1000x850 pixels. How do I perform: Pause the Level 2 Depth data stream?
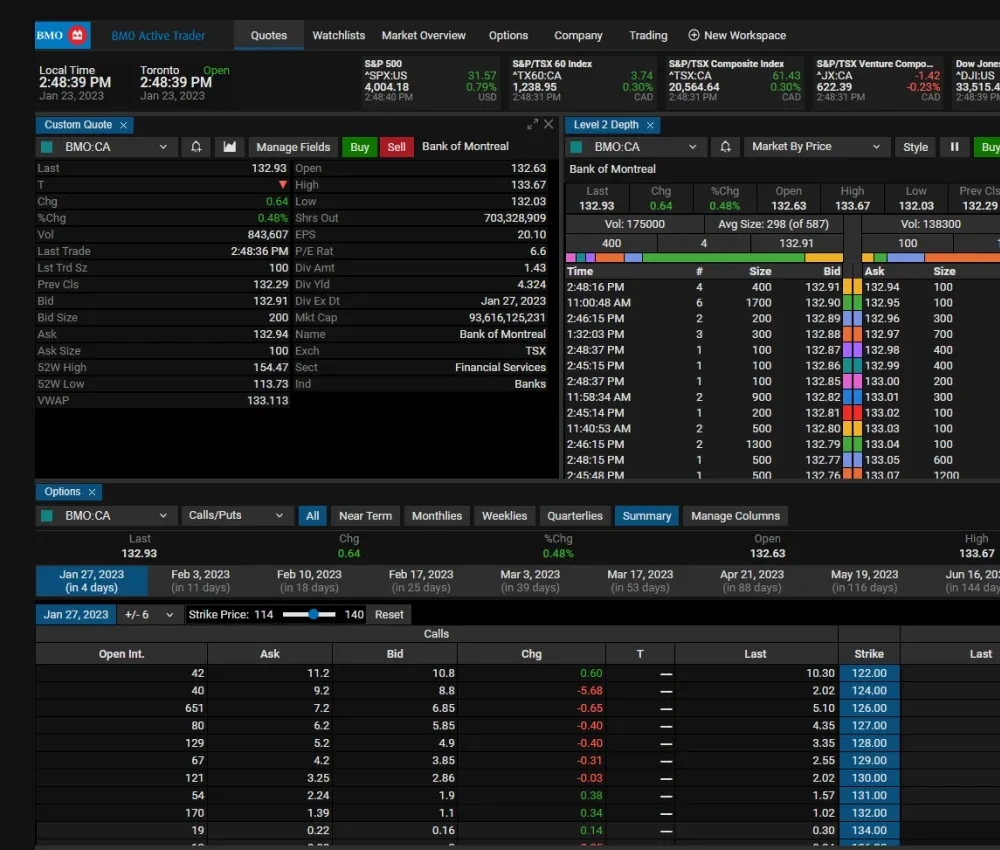click(x=954, y=147)
